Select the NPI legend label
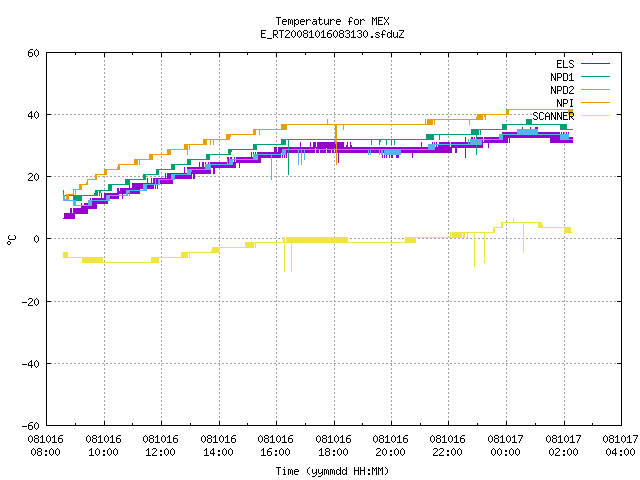 (565, 103)
